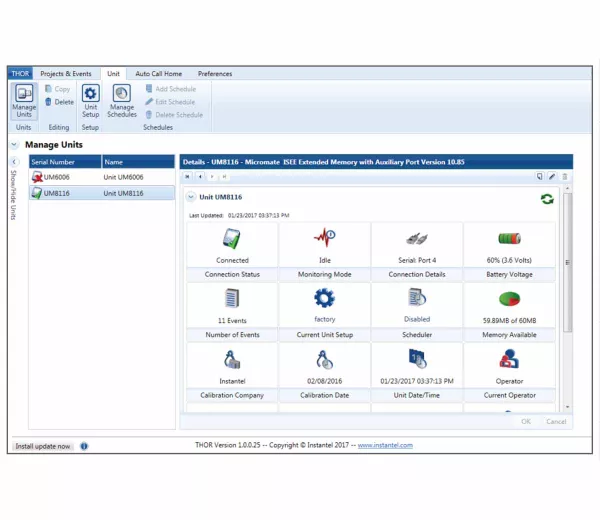The height and width of the screenshot is (520, 600).
Task: Click the Unit Date/Time calendar icon
Action: (x=417, y=359)
